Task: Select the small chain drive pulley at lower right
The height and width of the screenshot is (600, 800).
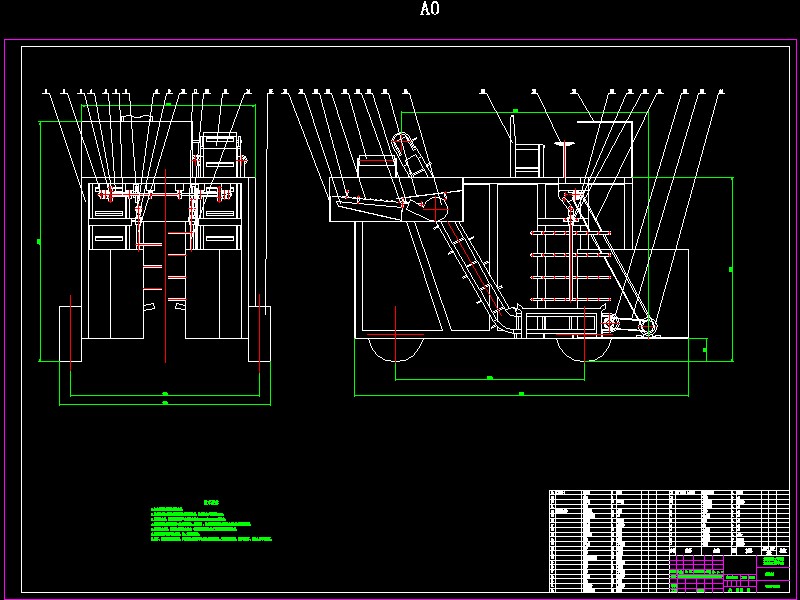Action: coord(648,326)
